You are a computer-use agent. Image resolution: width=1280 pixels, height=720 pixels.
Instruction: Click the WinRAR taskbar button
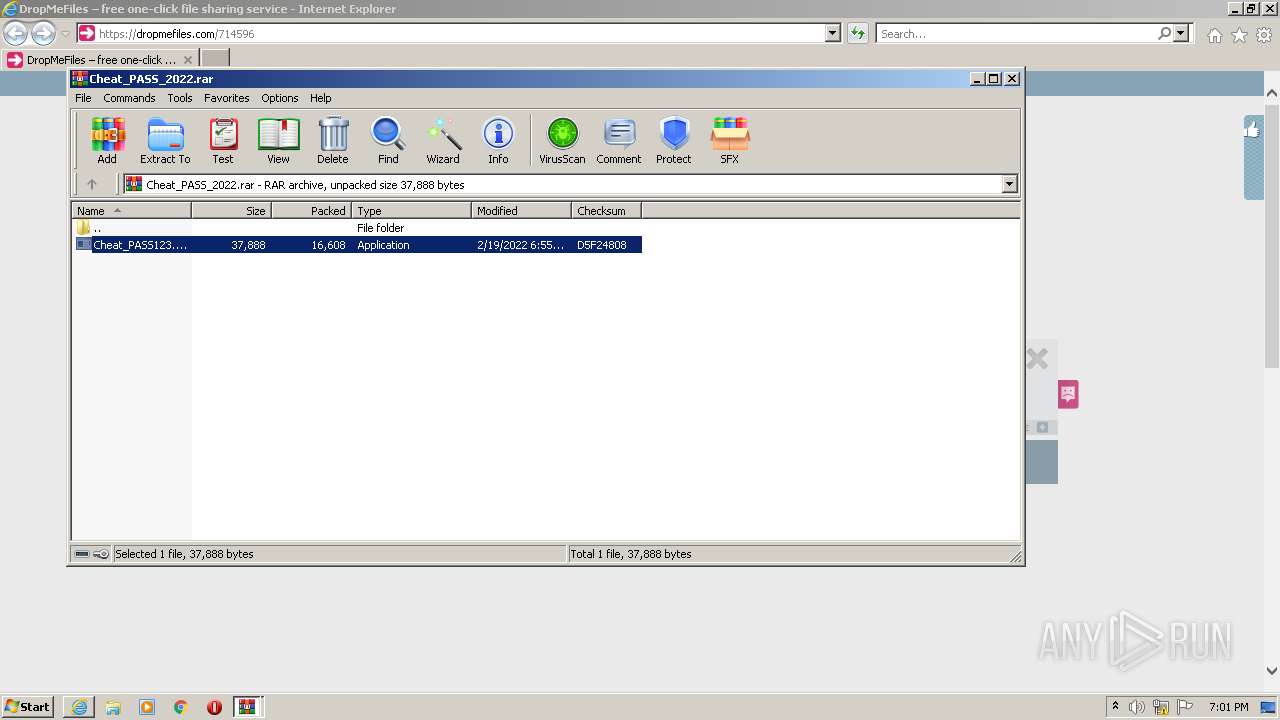[x=248, y=707]
